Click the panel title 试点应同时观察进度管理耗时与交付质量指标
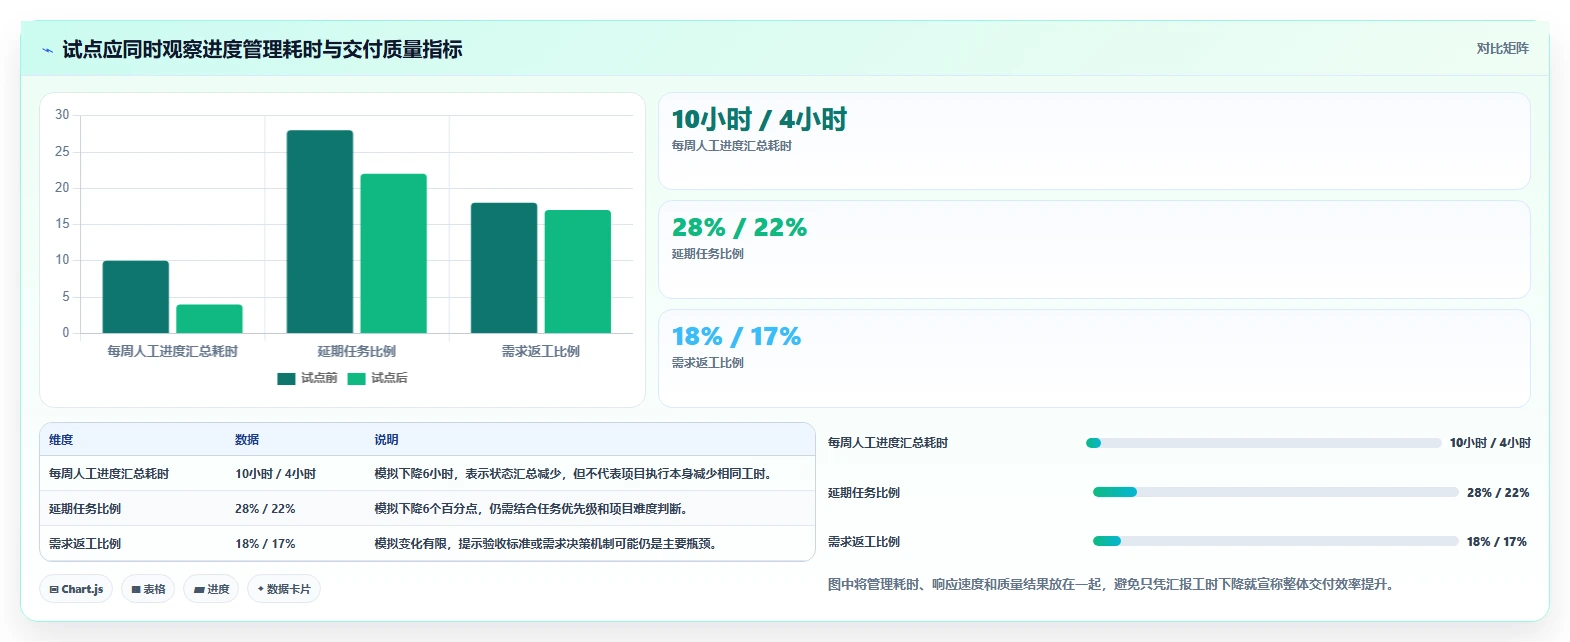This screenshot has width=1570, height=642. click(262, 49)
